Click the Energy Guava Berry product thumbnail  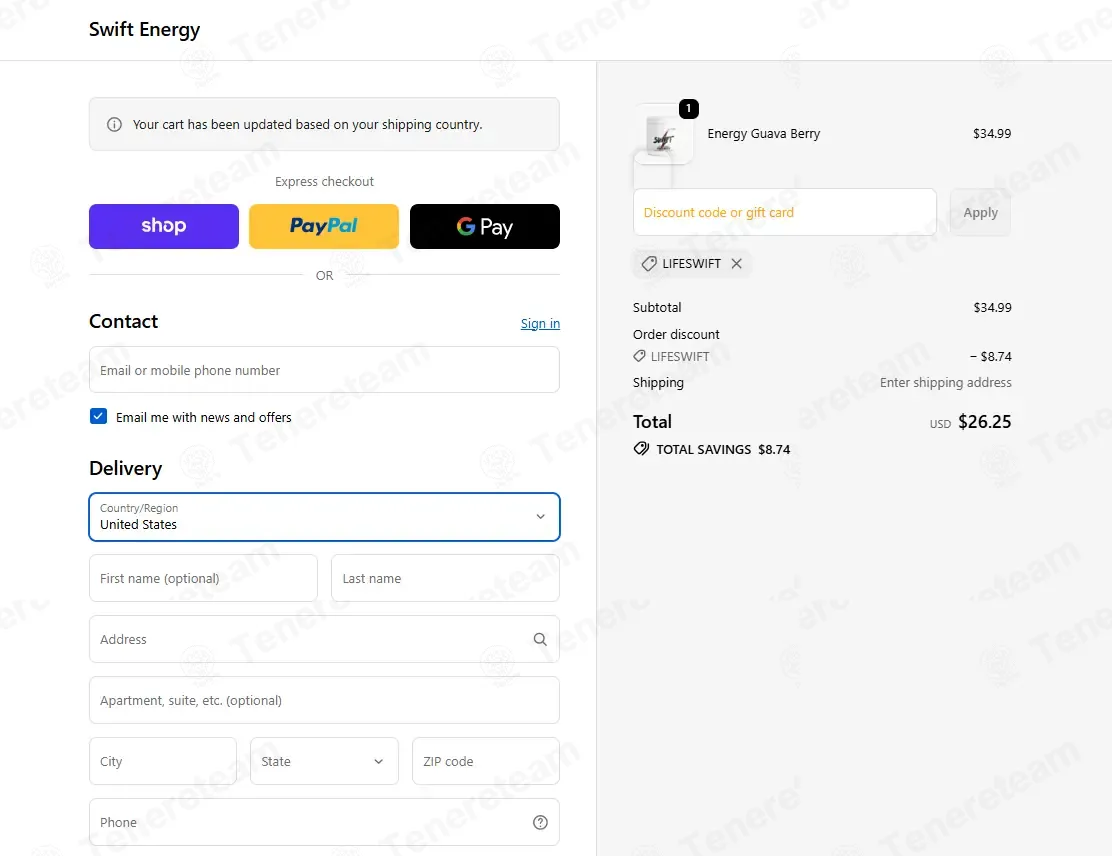point(663,135)
